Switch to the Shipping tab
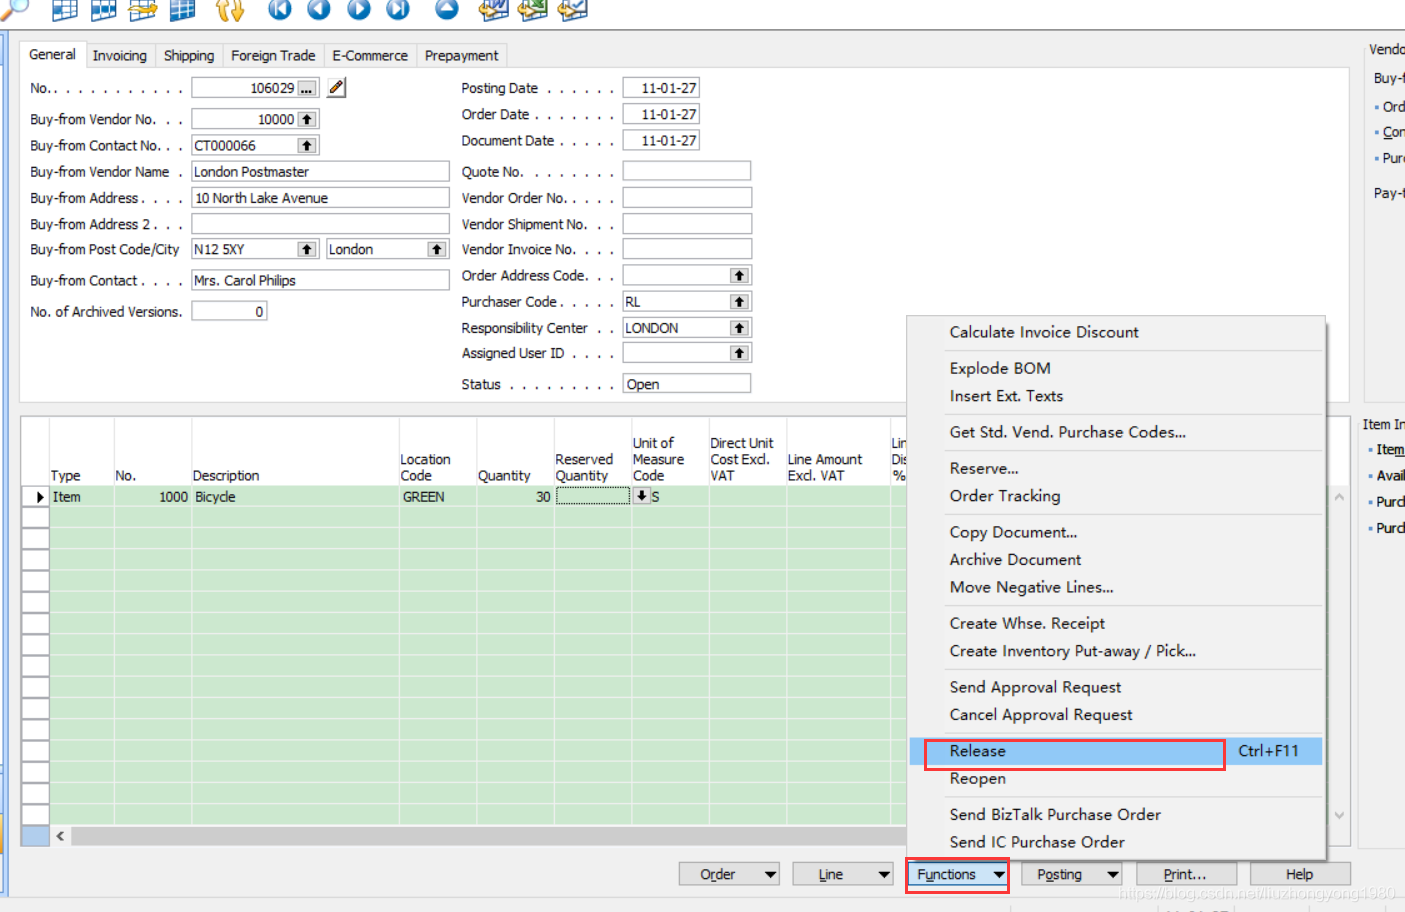The height and width of the screenshot is (912, 1405). 189,56
